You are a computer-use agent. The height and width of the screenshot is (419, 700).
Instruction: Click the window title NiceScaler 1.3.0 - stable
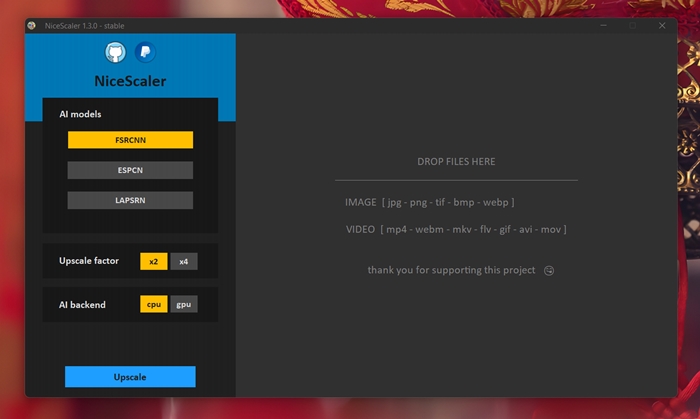click(x=84, y=26)
